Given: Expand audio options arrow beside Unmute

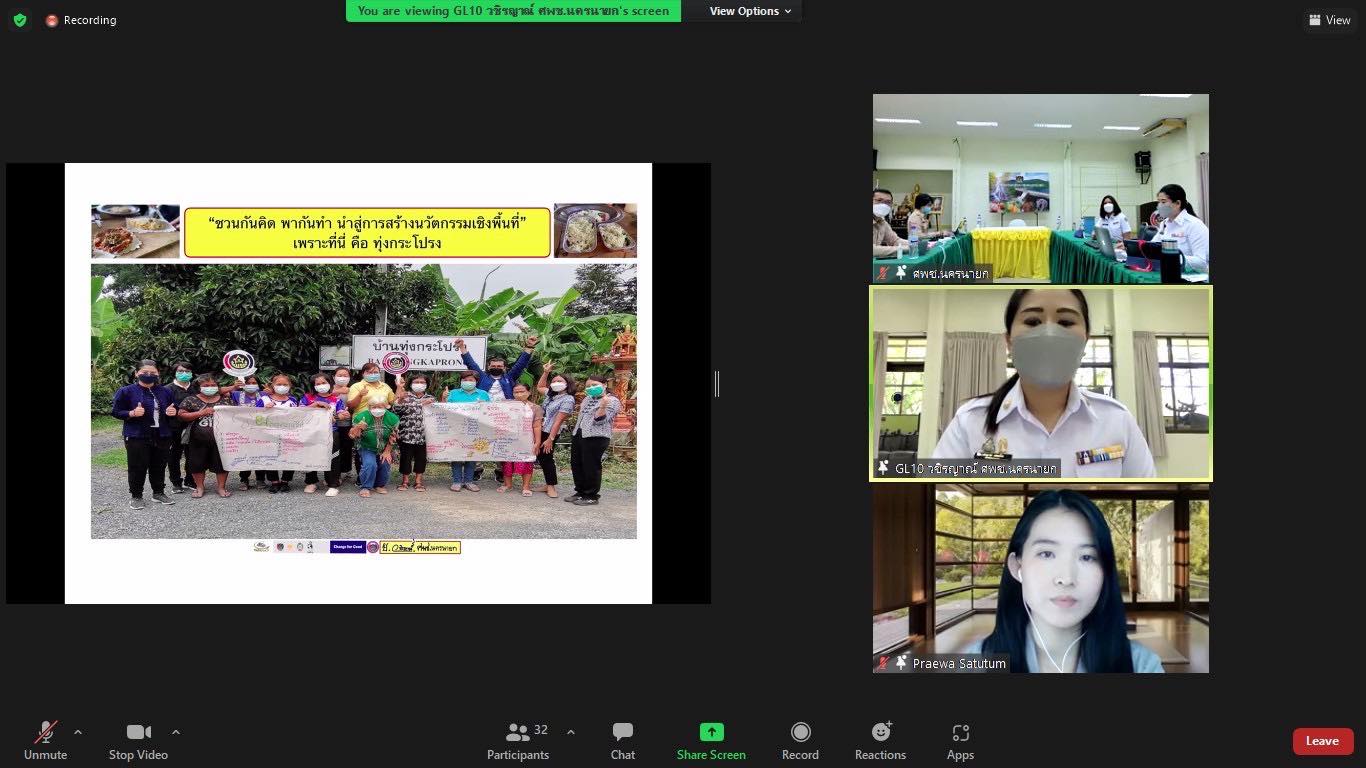Looking at the screenshot, I should tap(78, 732).
